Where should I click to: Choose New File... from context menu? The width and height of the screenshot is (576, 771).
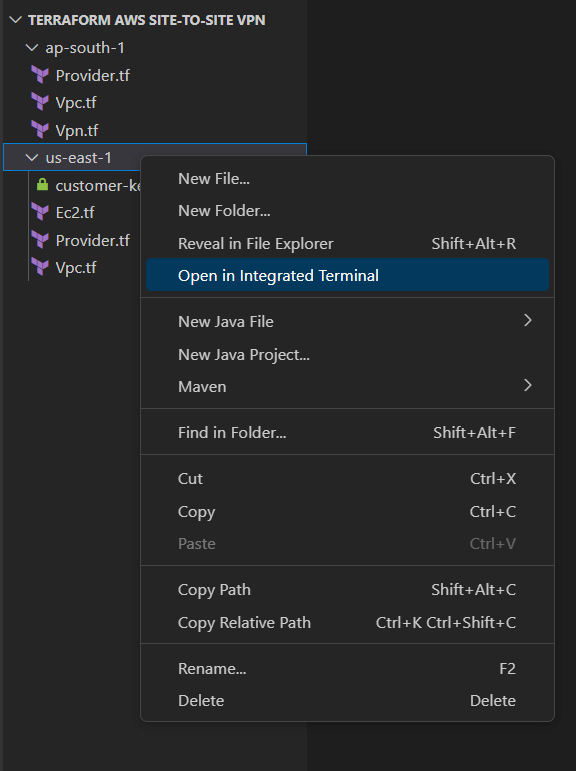point(347,178)
